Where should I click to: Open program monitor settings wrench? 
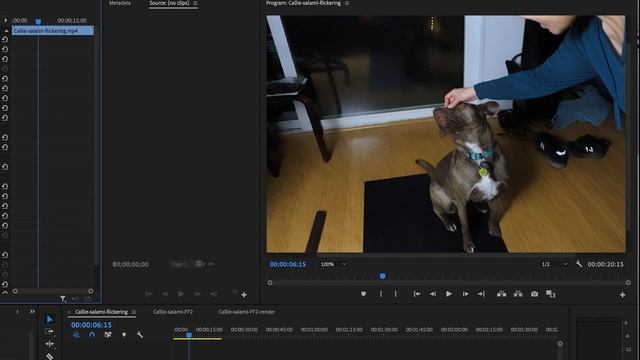coord(579,264)
